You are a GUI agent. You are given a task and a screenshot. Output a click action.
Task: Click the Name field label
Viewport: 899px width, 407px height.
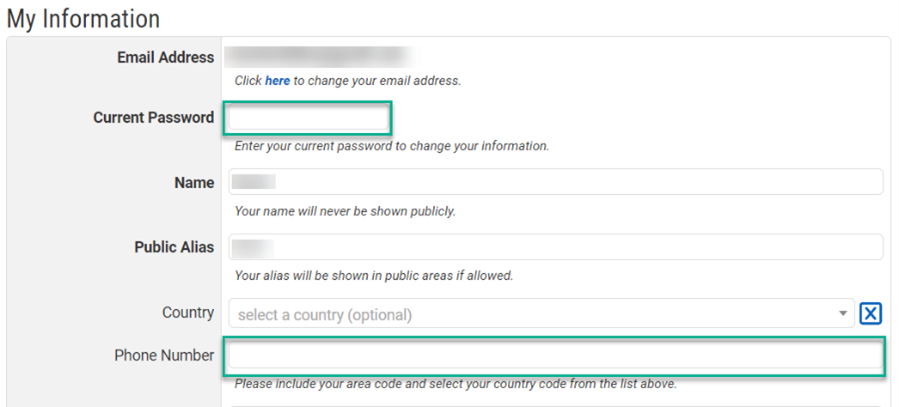click(x=194, y=183)
